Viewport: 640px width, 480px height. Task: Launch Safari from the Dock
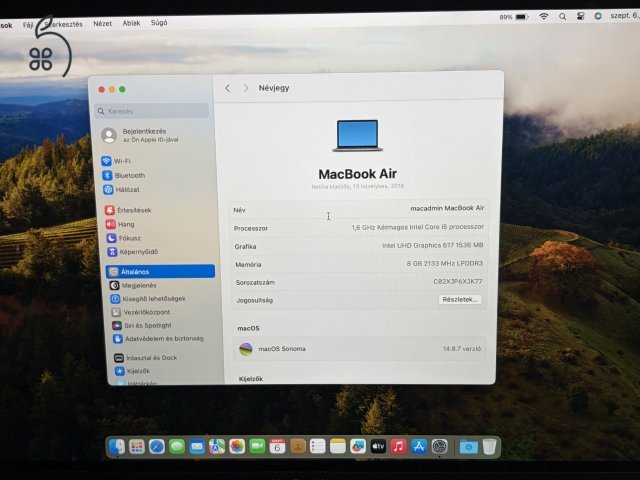pyautogui.click(x=157, y=447)
